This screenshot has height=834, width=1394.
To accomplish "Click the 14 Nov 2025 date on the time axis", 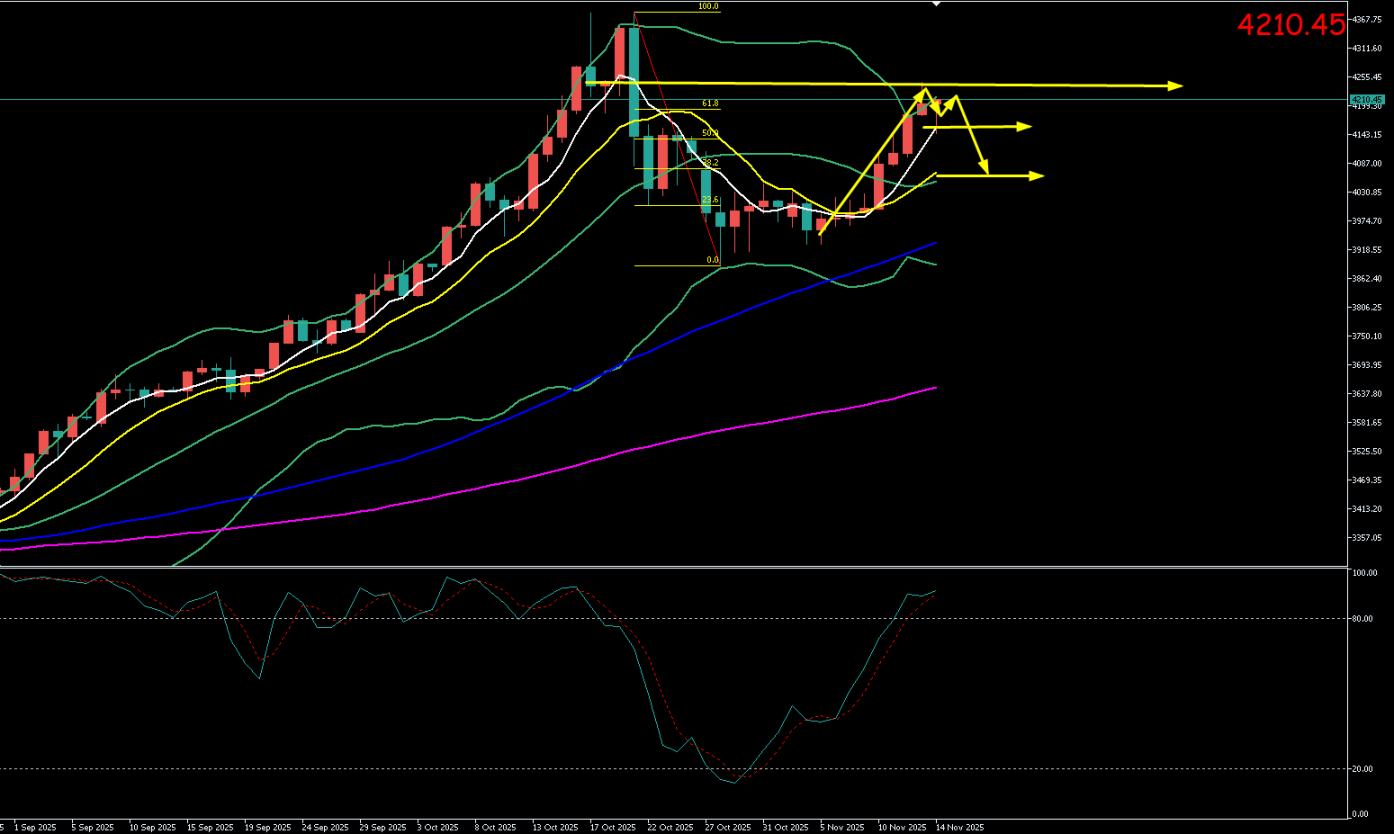I will click(961, 827).
